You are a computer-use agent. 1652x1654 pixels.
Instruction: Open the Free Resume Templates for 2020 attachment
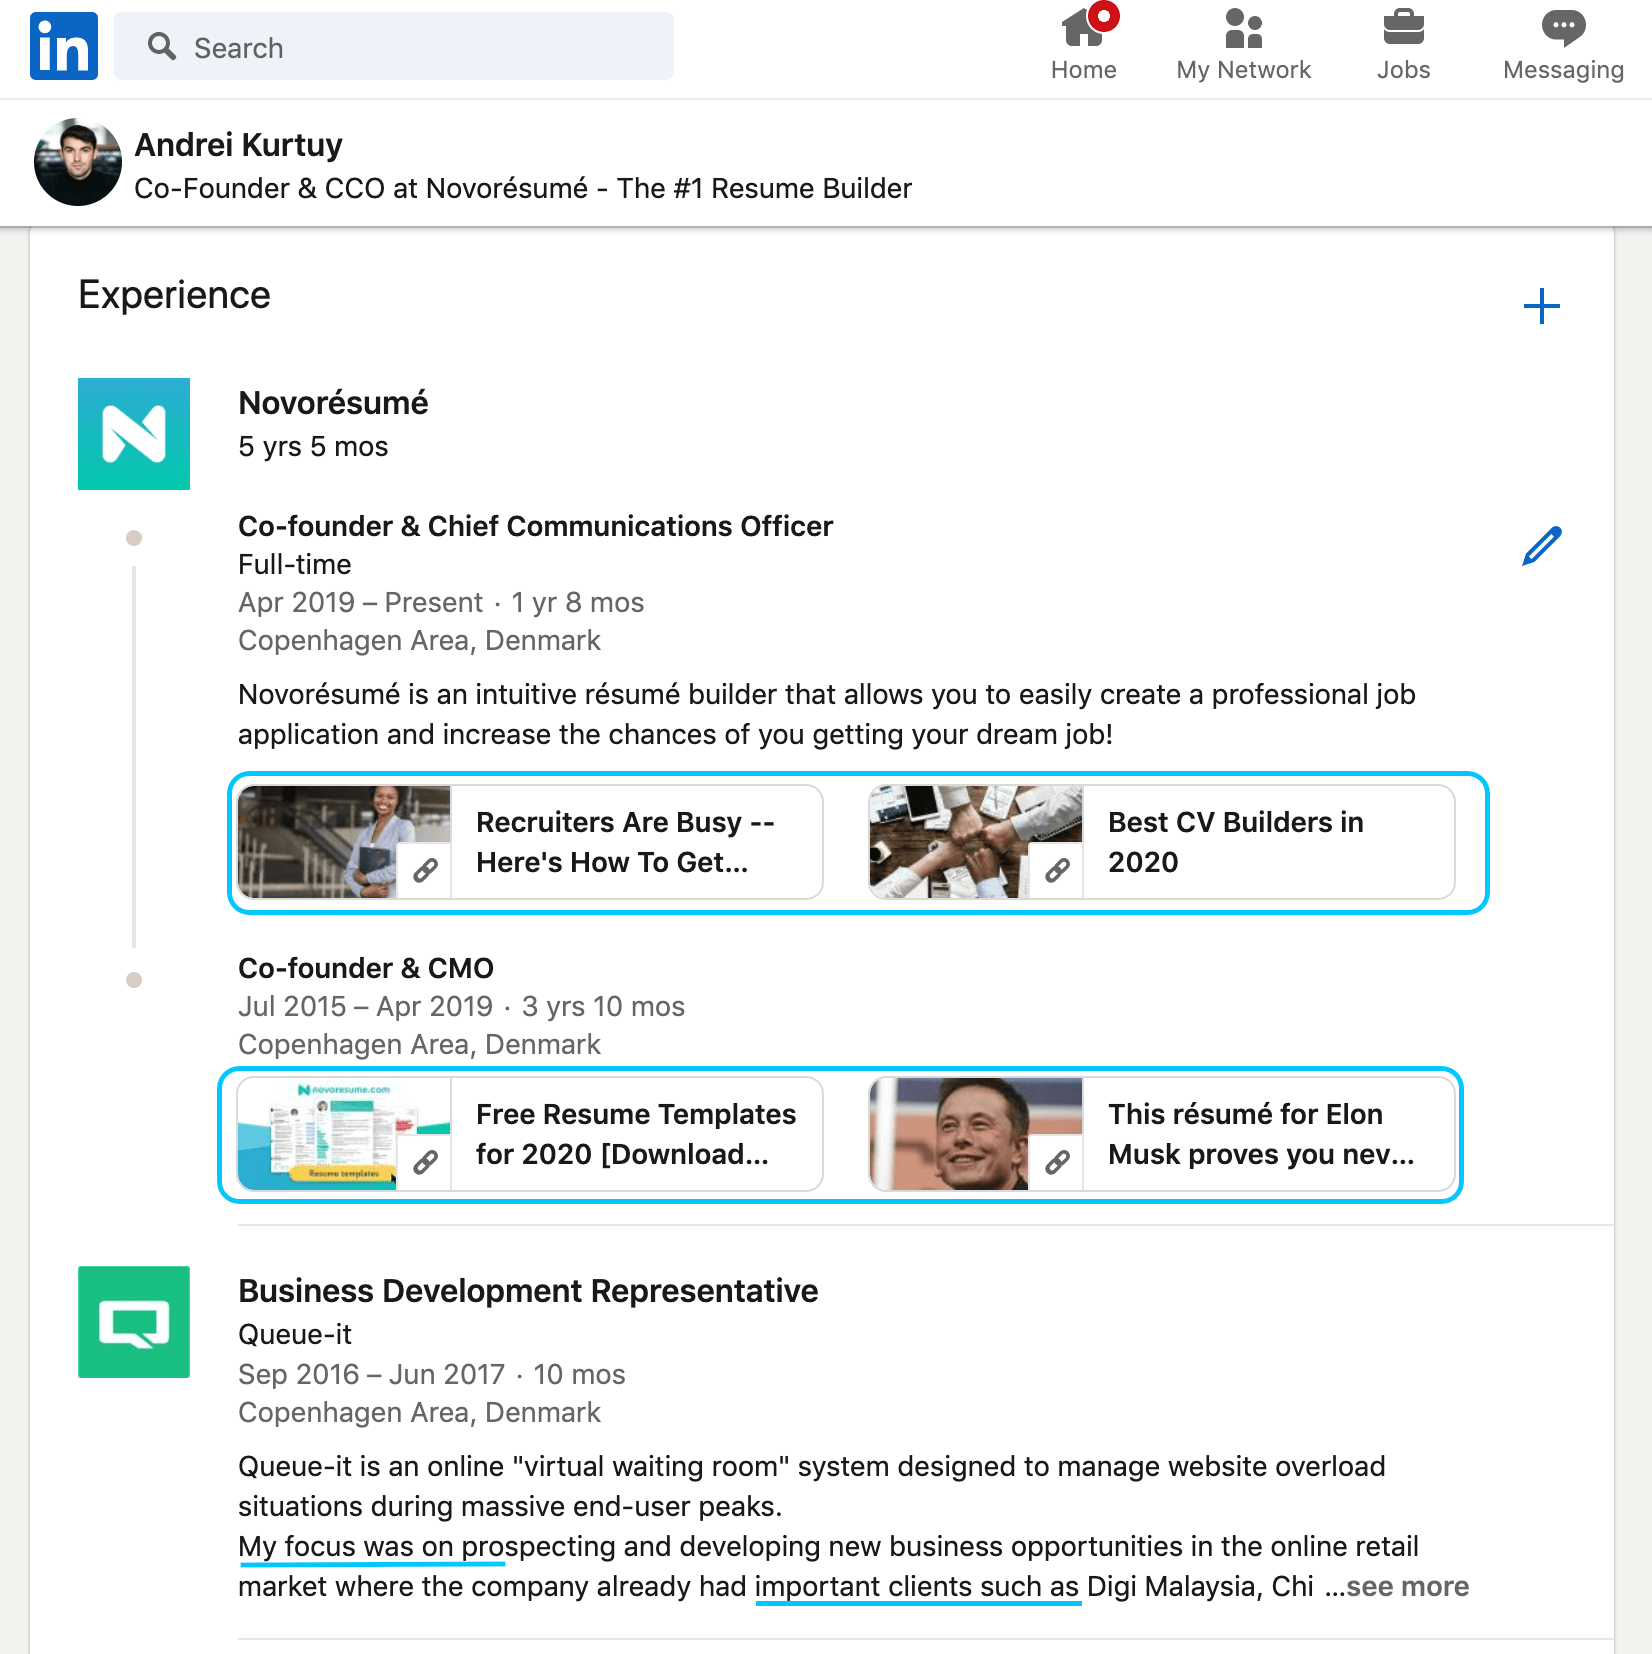tap(636, 1134)
